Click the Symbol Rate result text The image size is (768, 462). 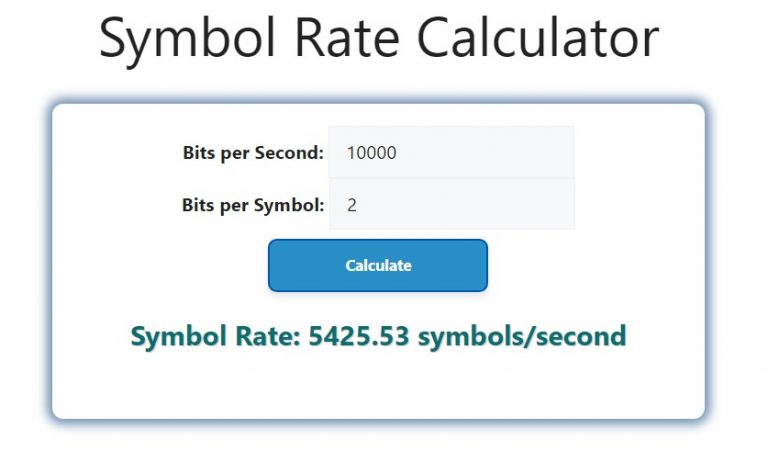[379, 337]
